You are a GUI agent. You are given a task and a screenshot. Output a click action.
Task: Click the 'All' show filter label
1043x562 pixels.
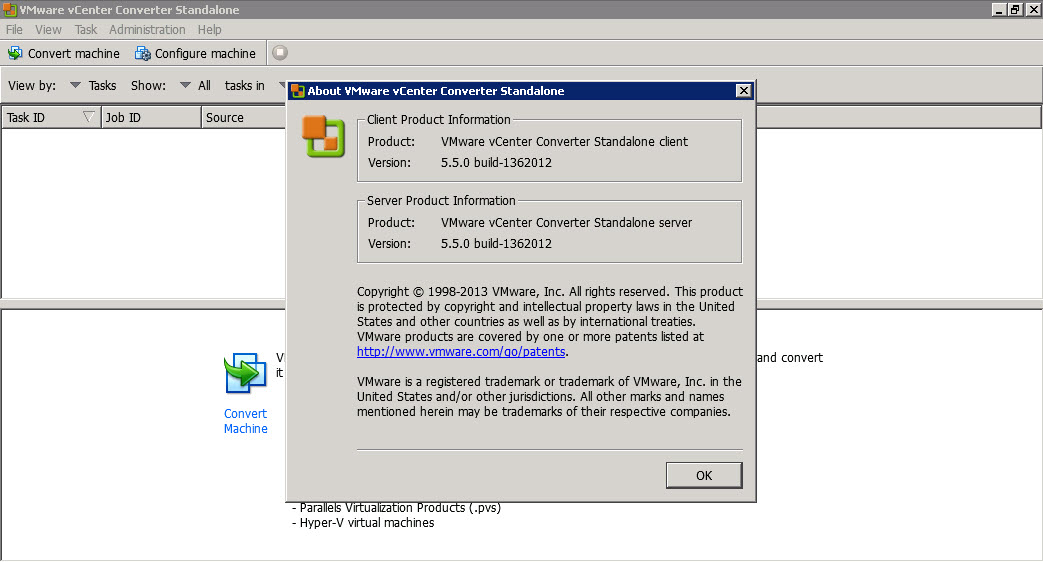click(x=204, y=85)
